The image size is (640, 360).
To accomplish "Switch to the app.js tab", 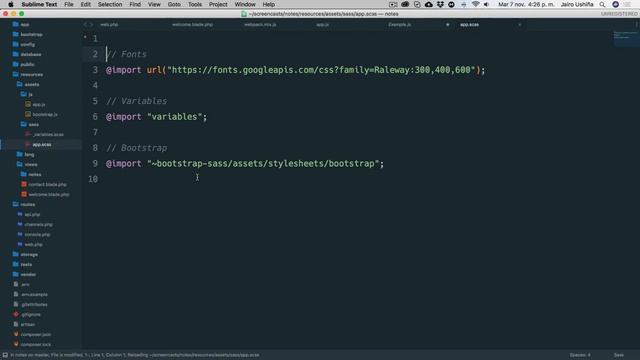I will (x=322, y=24).
